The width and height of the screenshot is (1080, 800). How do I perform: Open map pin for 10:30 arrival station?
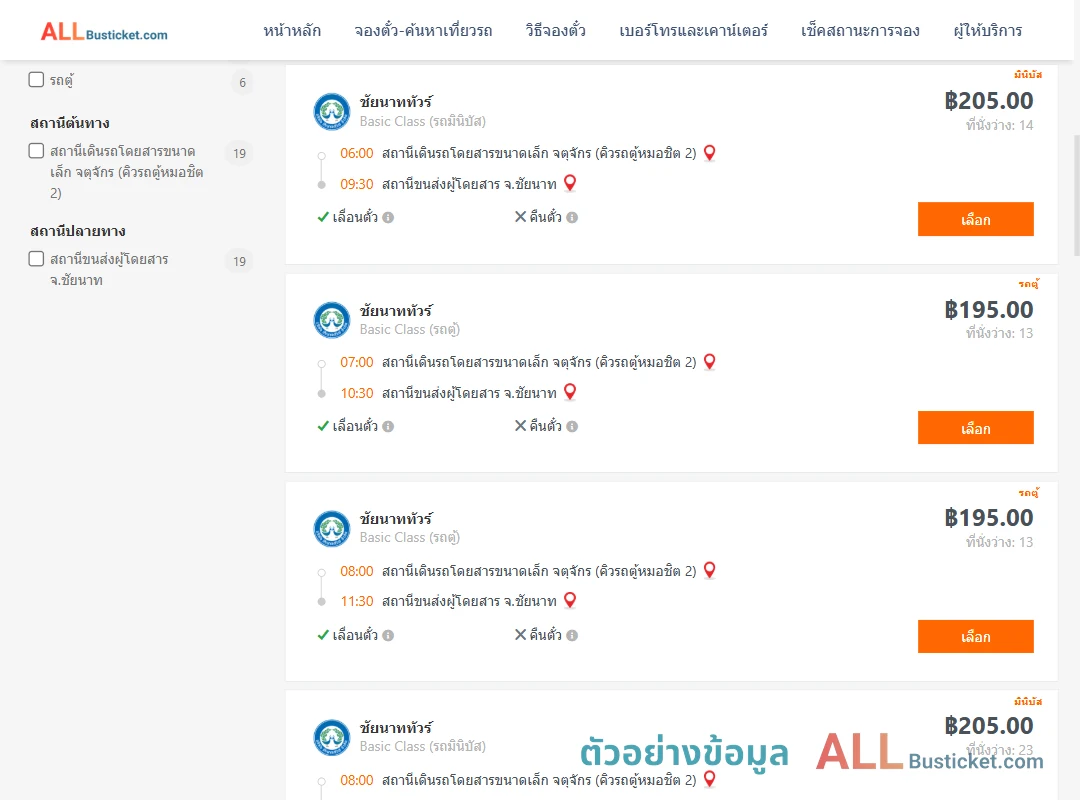[x=570, y=392]
